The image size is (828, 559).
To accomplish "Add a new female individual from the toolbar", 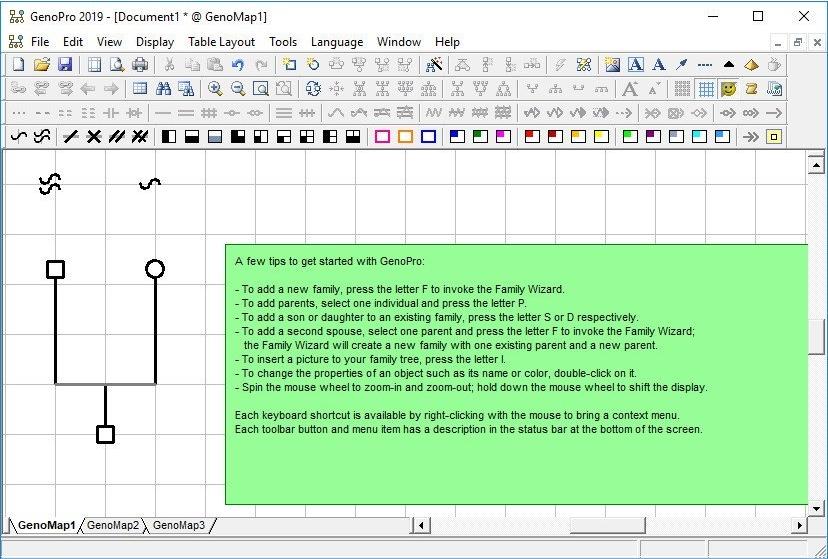I will click(313, 64).
